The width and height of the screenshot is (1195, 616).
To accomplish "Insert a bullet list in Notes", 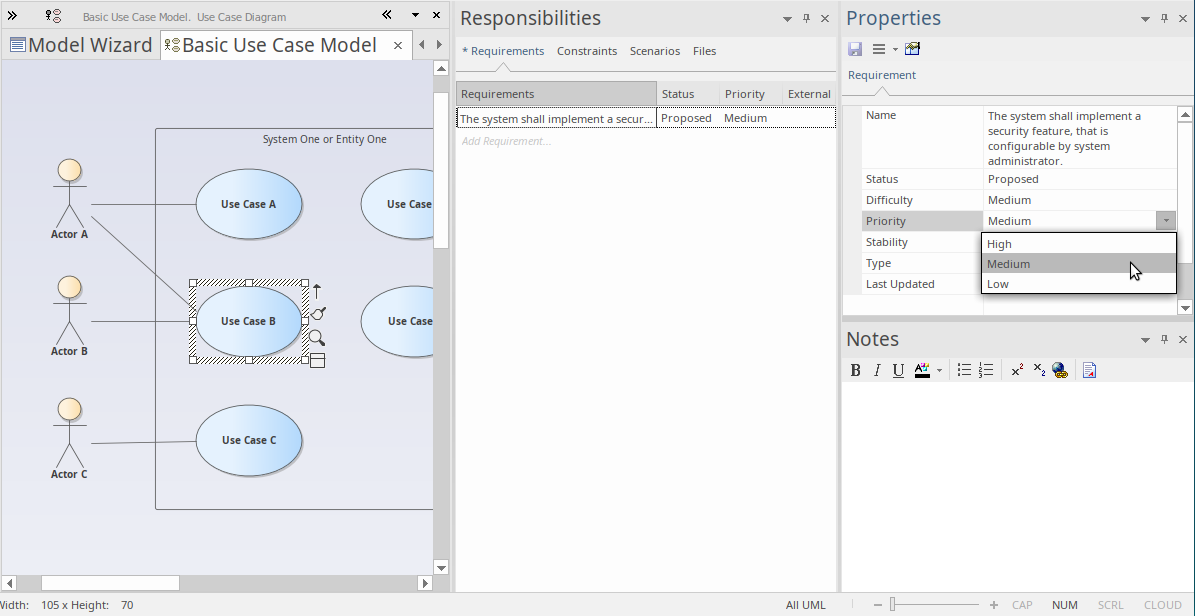I will [x=964, y=370].
